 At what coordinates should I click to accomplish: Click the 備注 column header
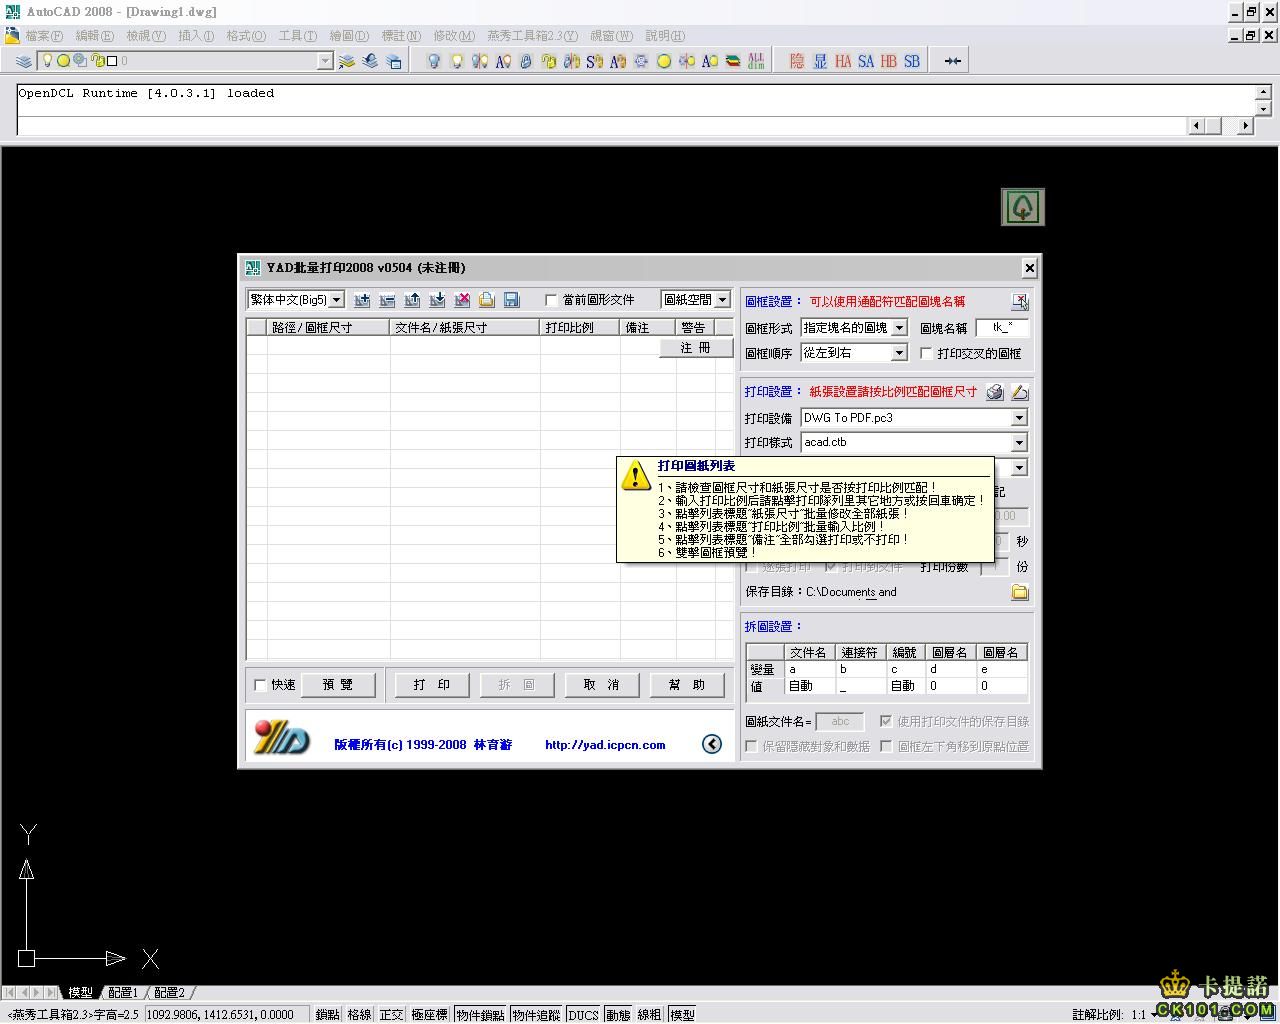coord(647,327)
